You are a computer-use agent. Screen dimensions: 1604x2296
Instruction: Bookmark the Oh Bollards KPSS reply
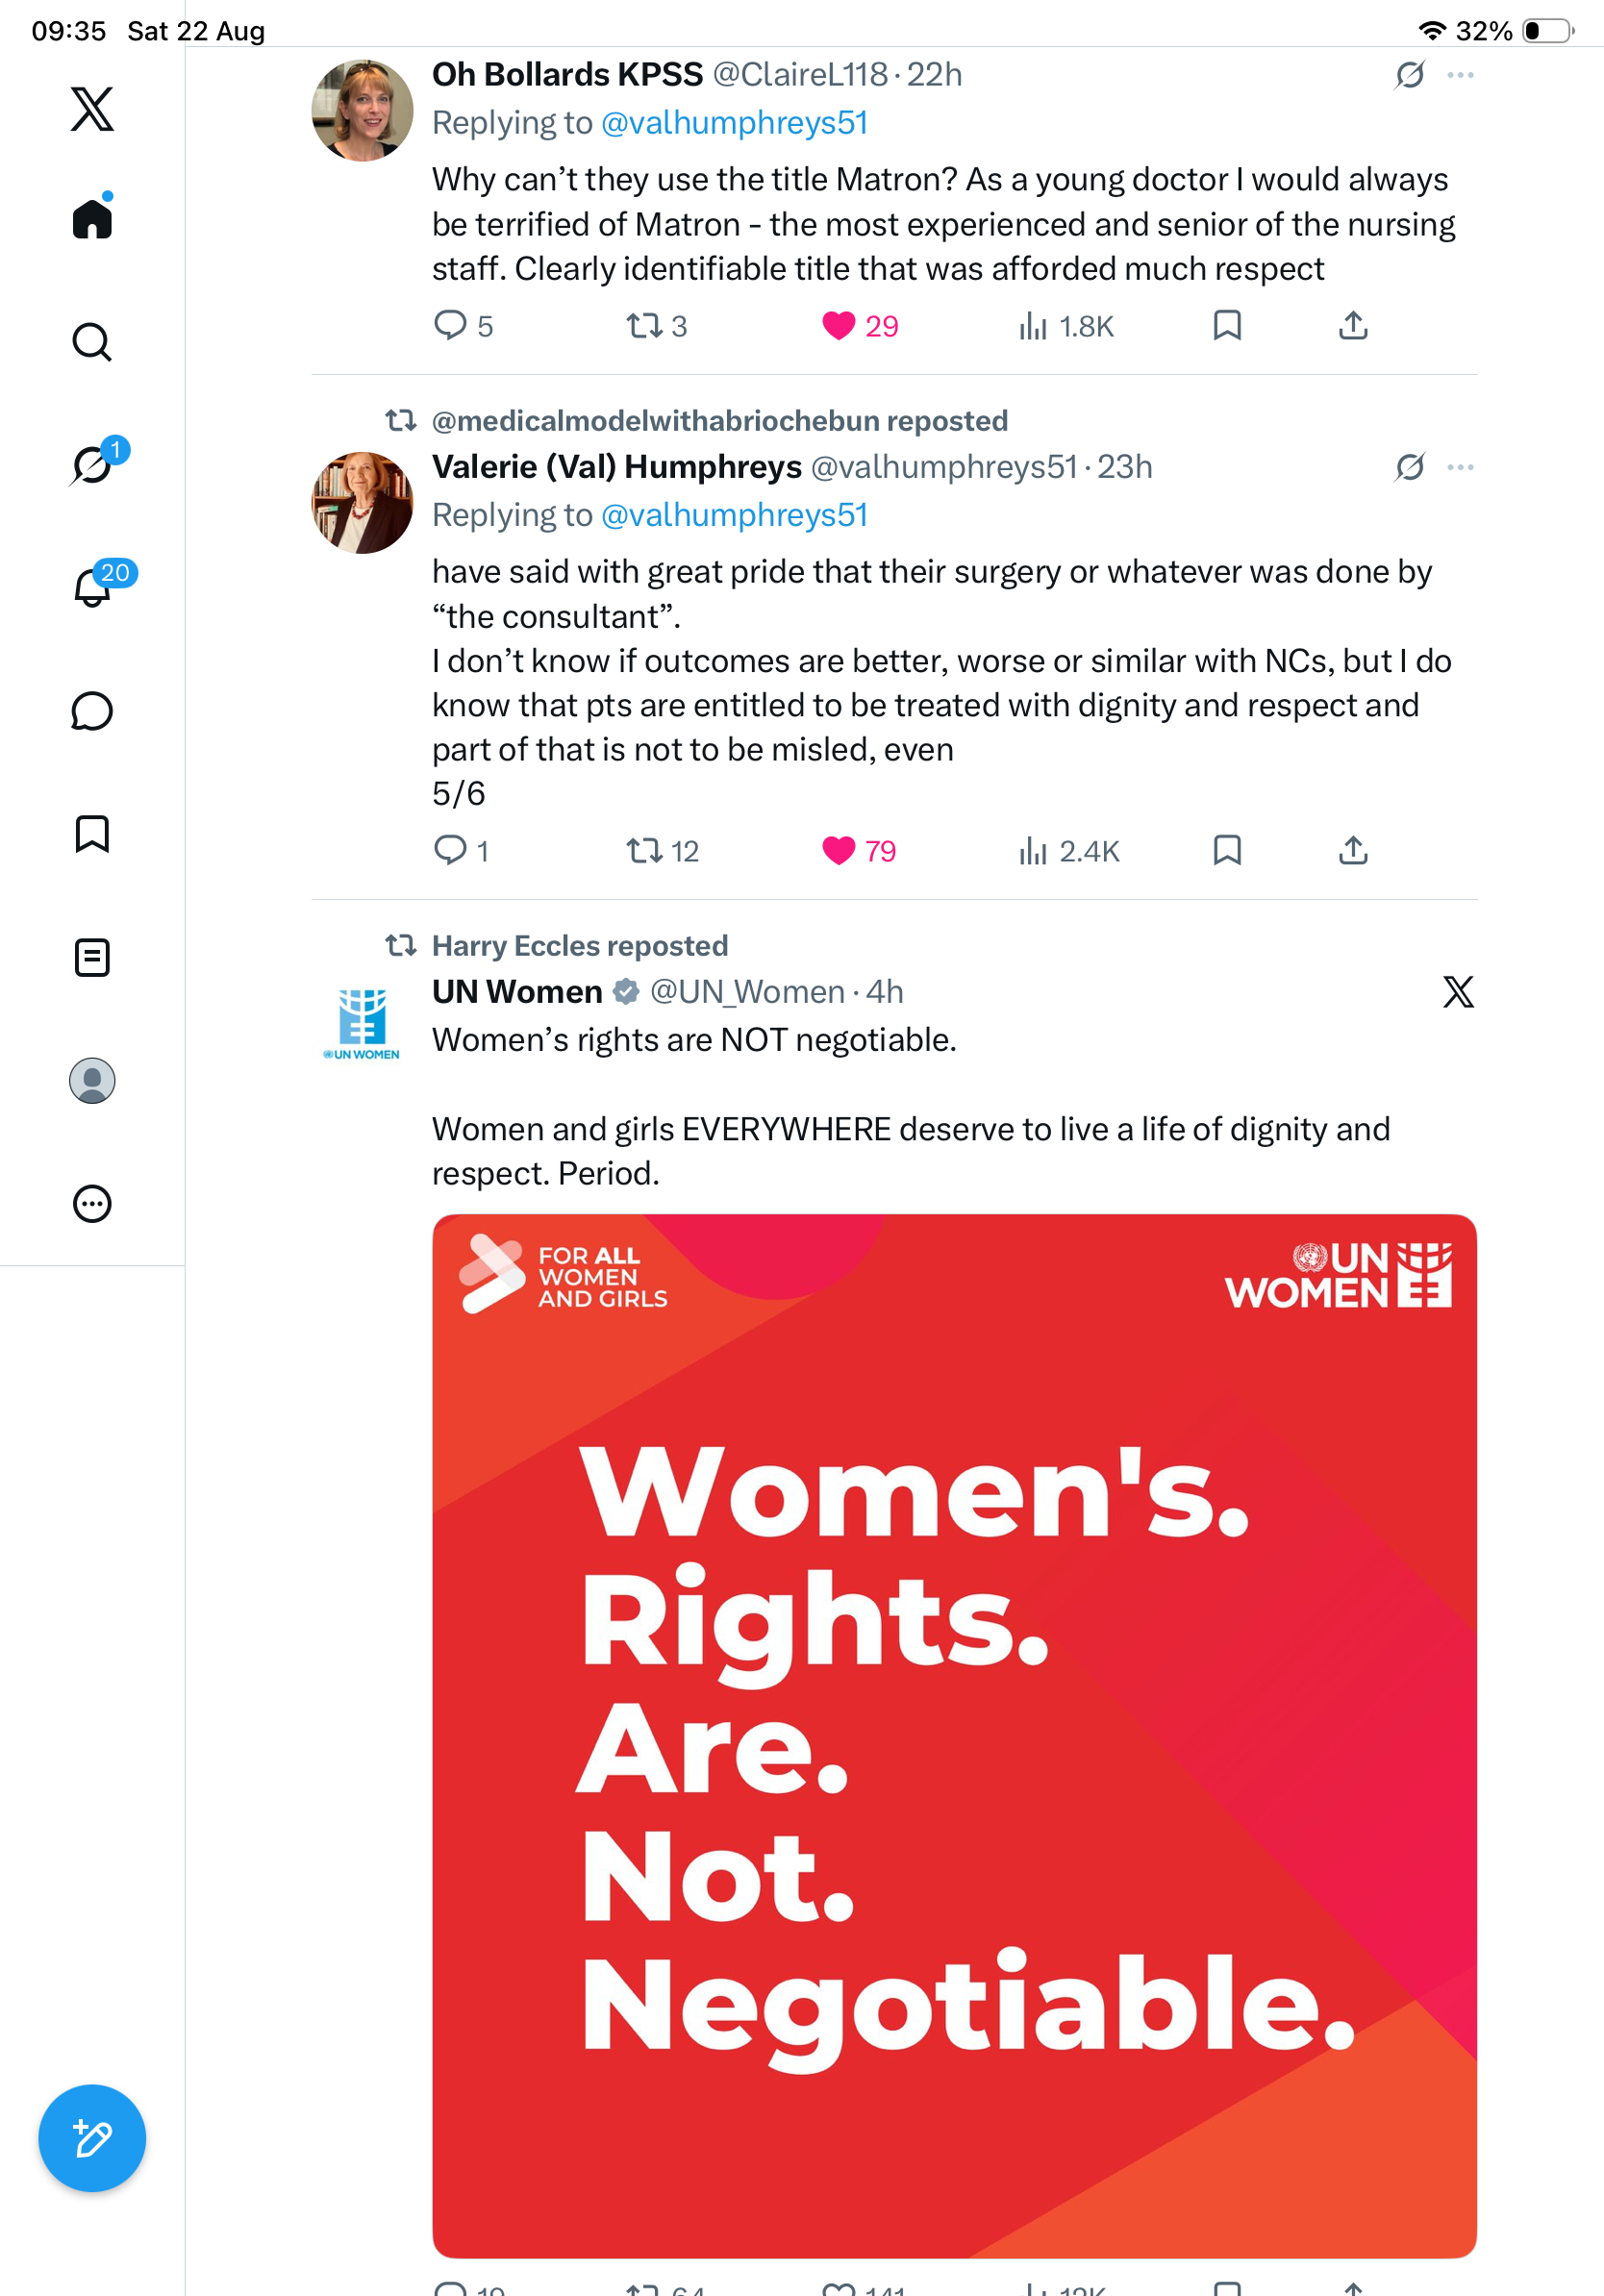[1227, 326]
